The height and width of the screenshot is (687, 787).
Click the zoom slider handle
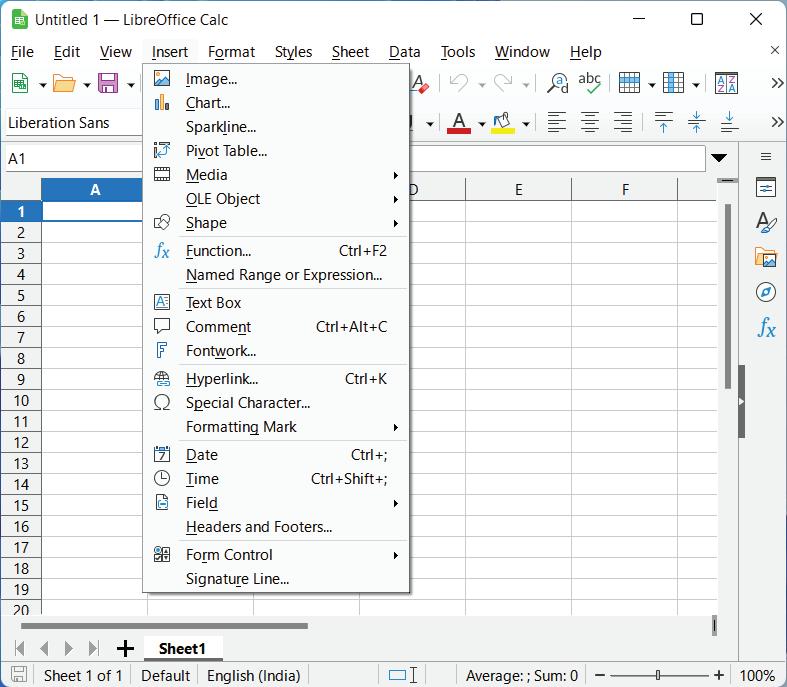click(658, 675)
